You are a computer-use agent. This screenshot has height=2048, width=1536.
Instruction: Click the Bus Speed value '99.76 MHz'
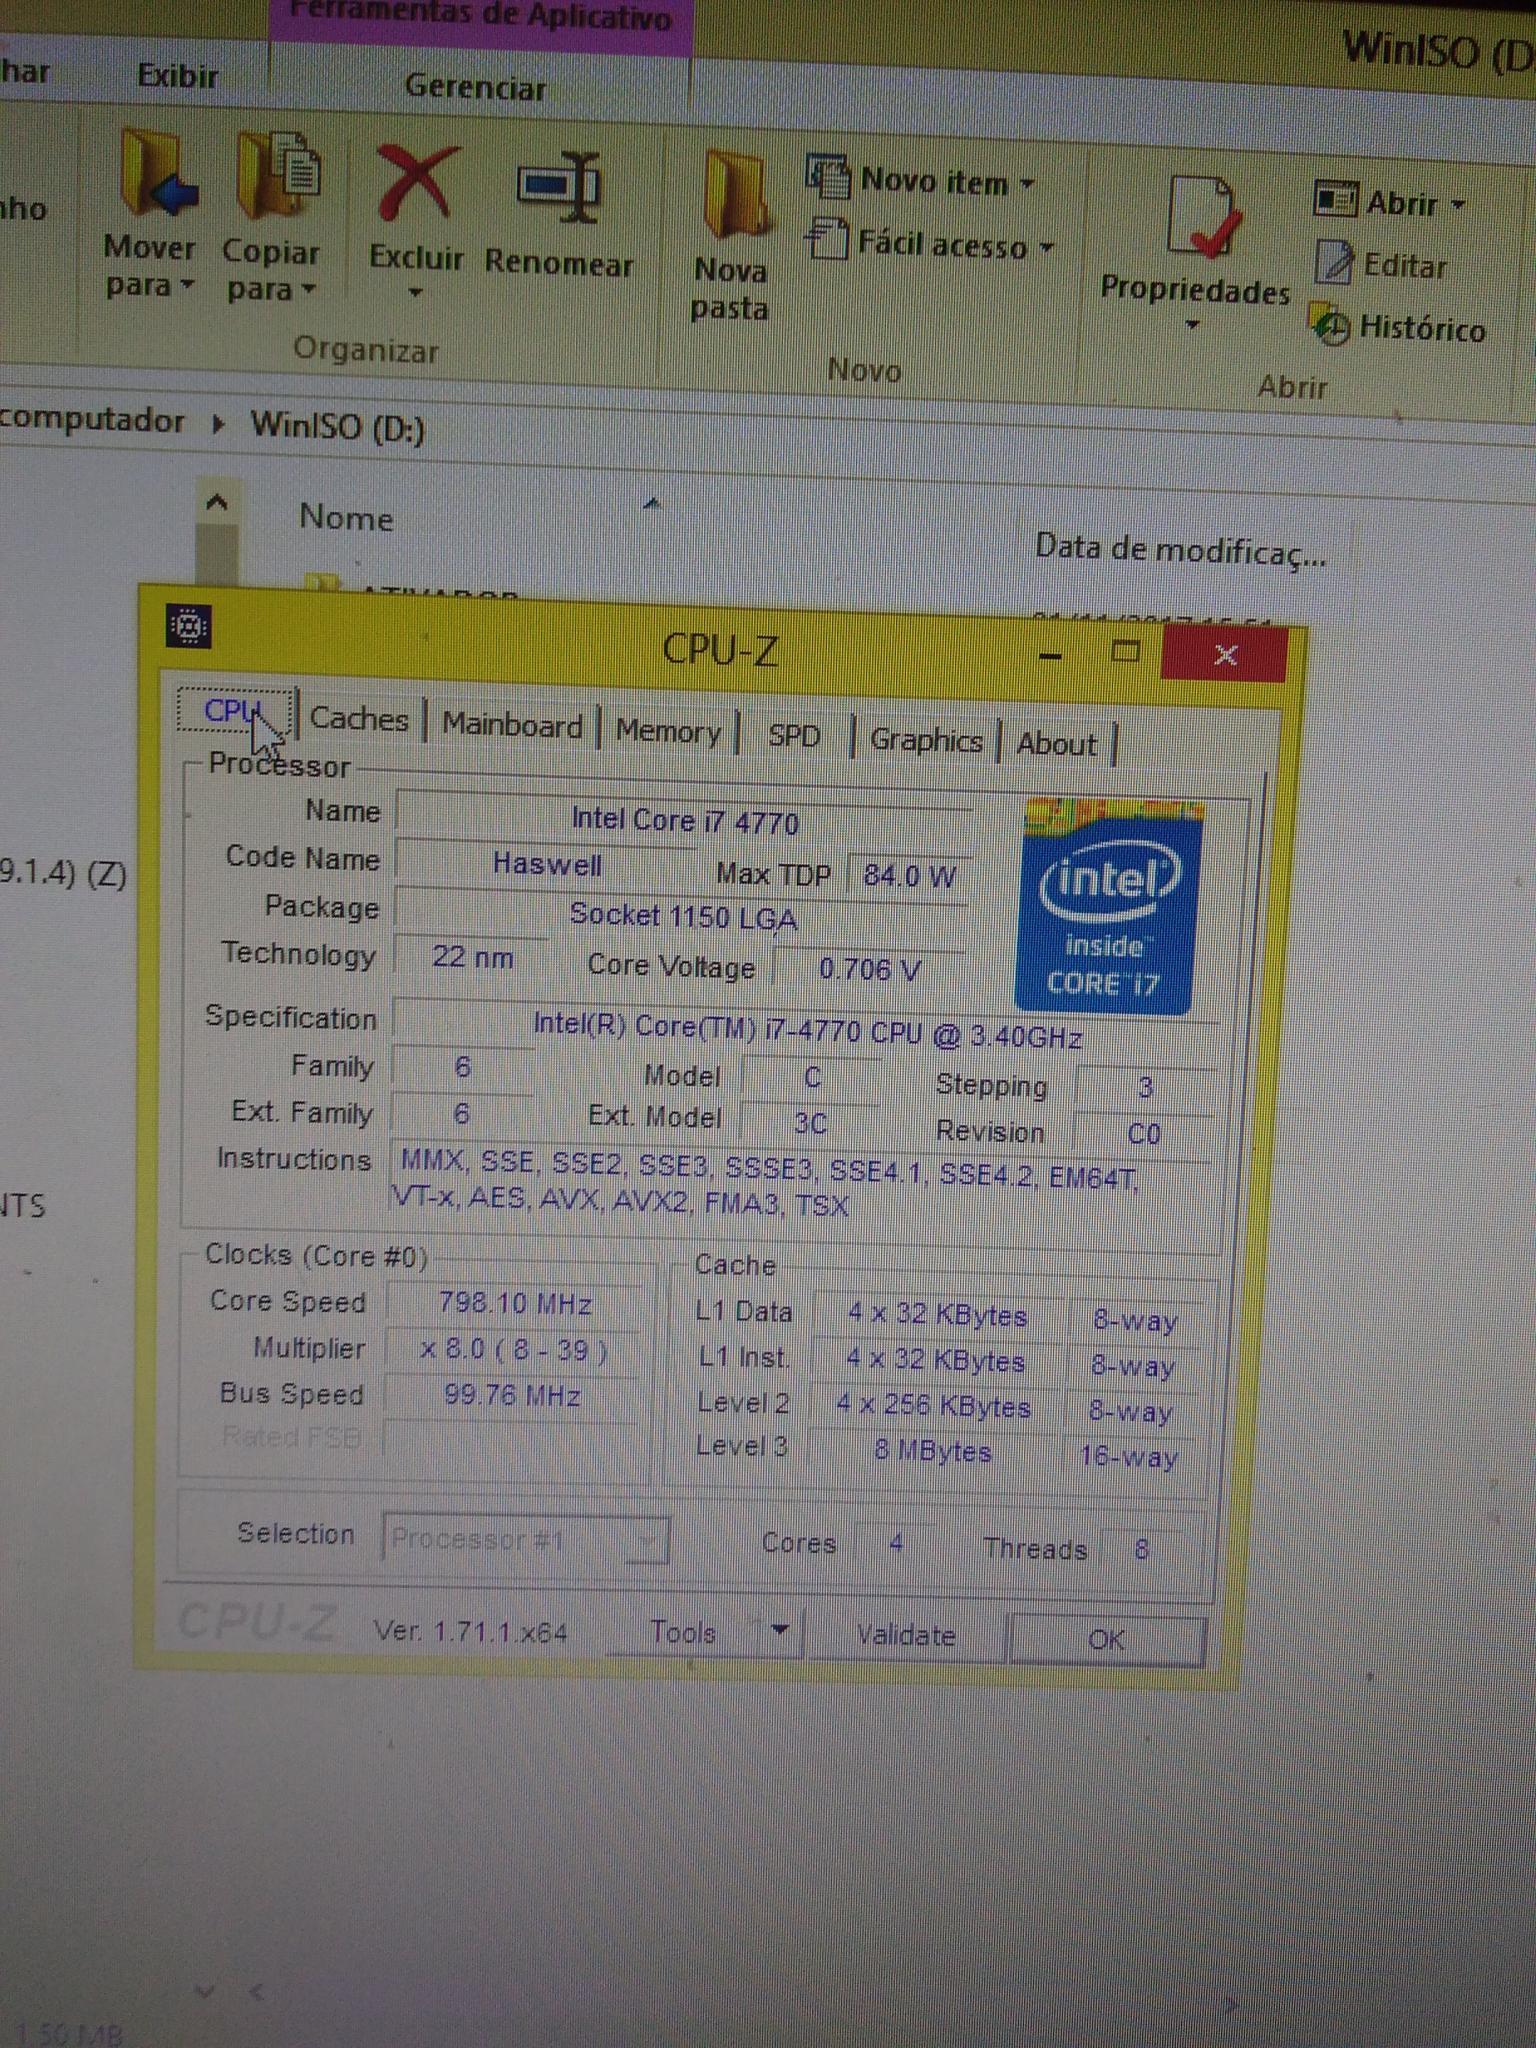pos(511,1395)
